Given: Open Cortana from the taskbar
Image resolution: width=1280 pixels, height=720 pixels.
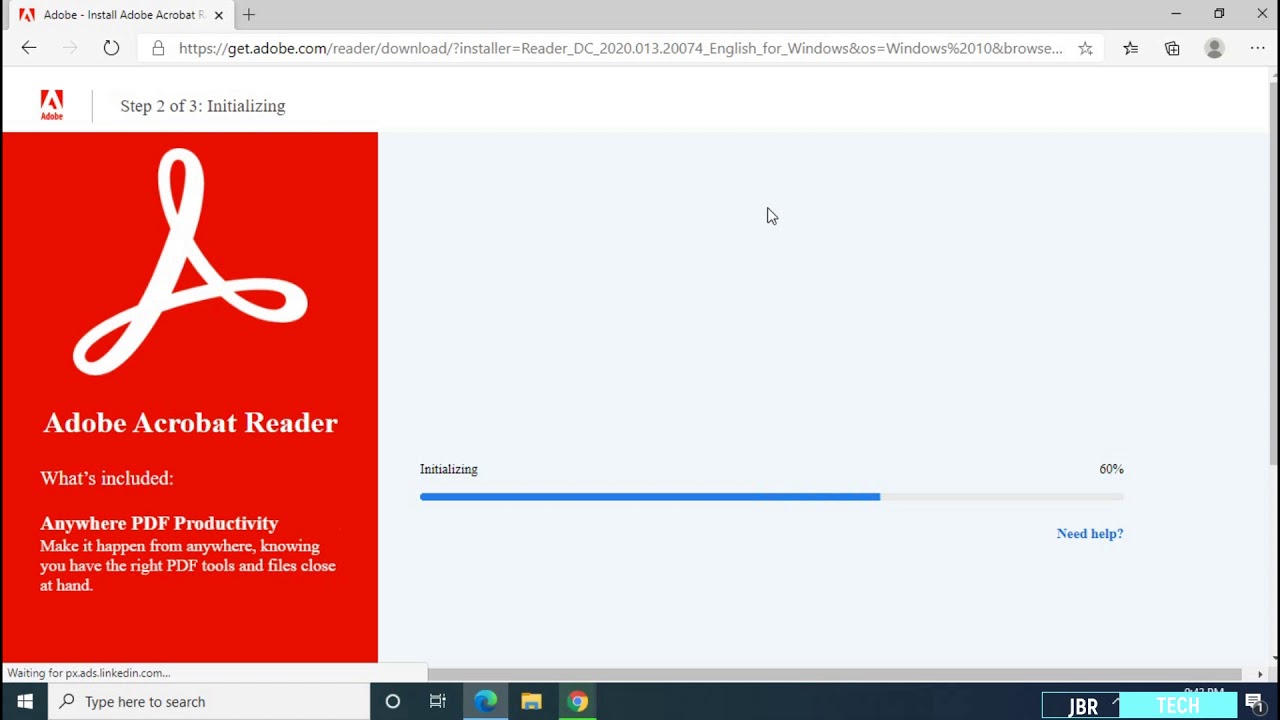Looking at the screenshot, I should (393, 702).
